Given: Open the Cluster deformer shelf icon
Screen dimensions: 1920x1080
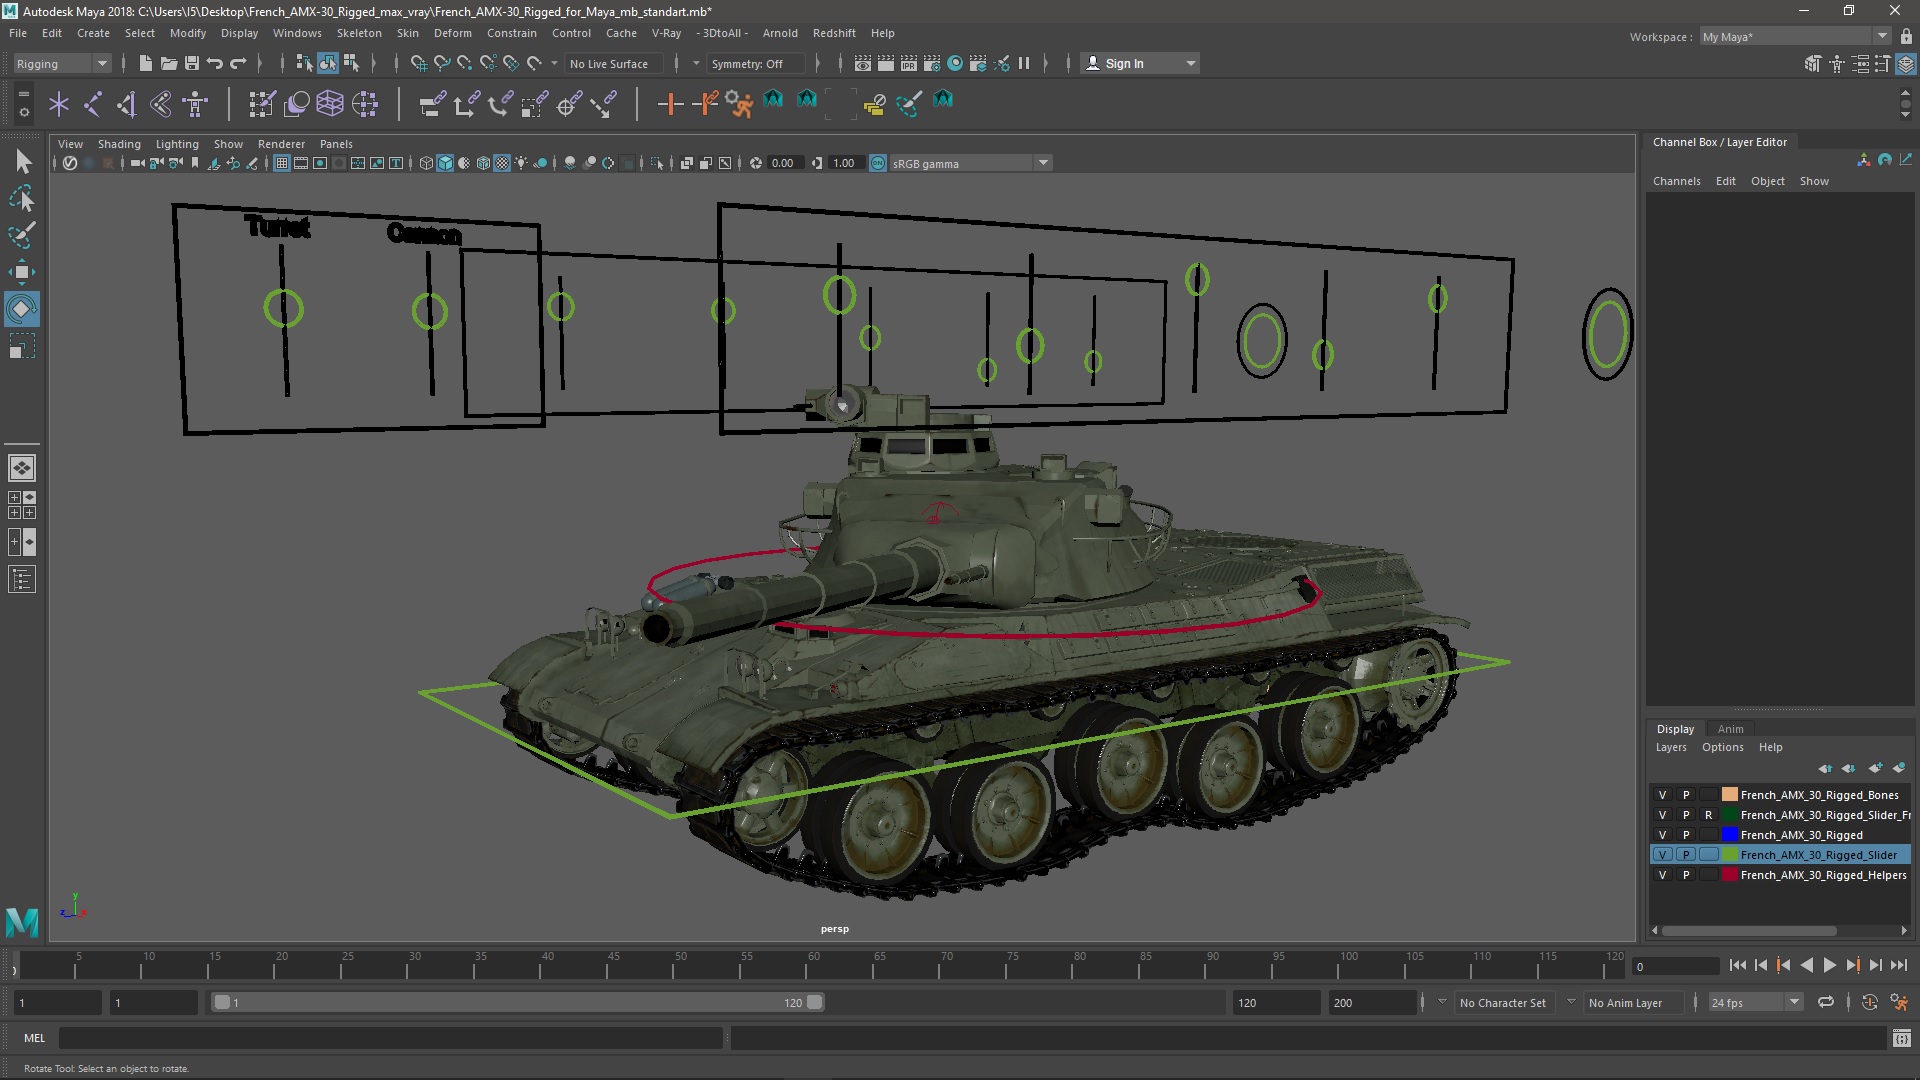Looking at the screenshot, I should click(x=365, y=103).
